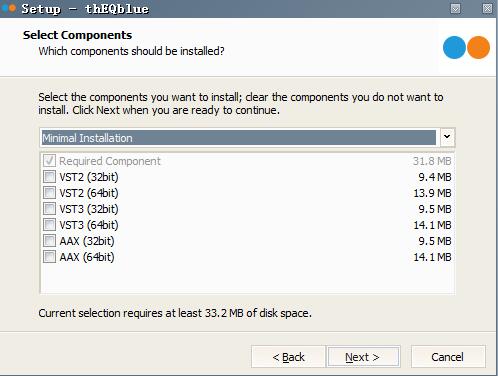
Task: Click the AAX (64bit) 14.1 MB size
Action: coord(432,257)
